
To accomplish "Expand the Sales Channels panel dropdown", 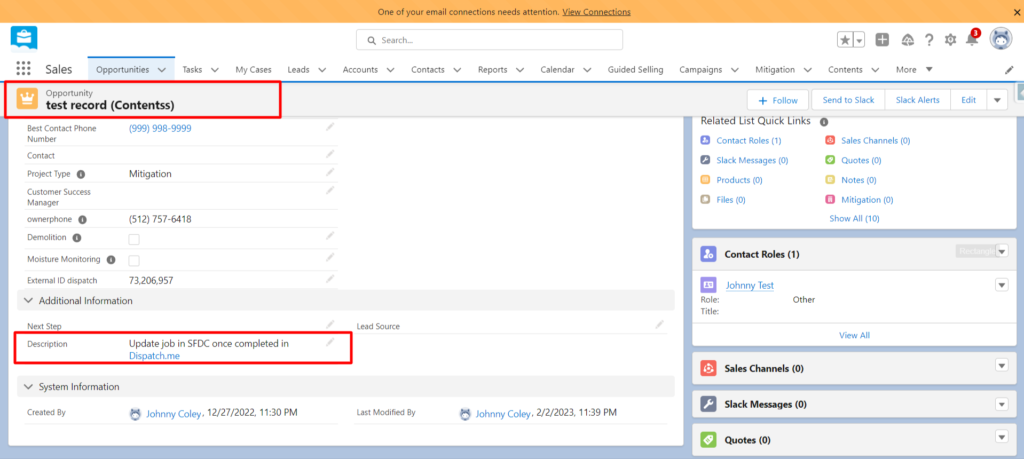I will (1001, 369).
